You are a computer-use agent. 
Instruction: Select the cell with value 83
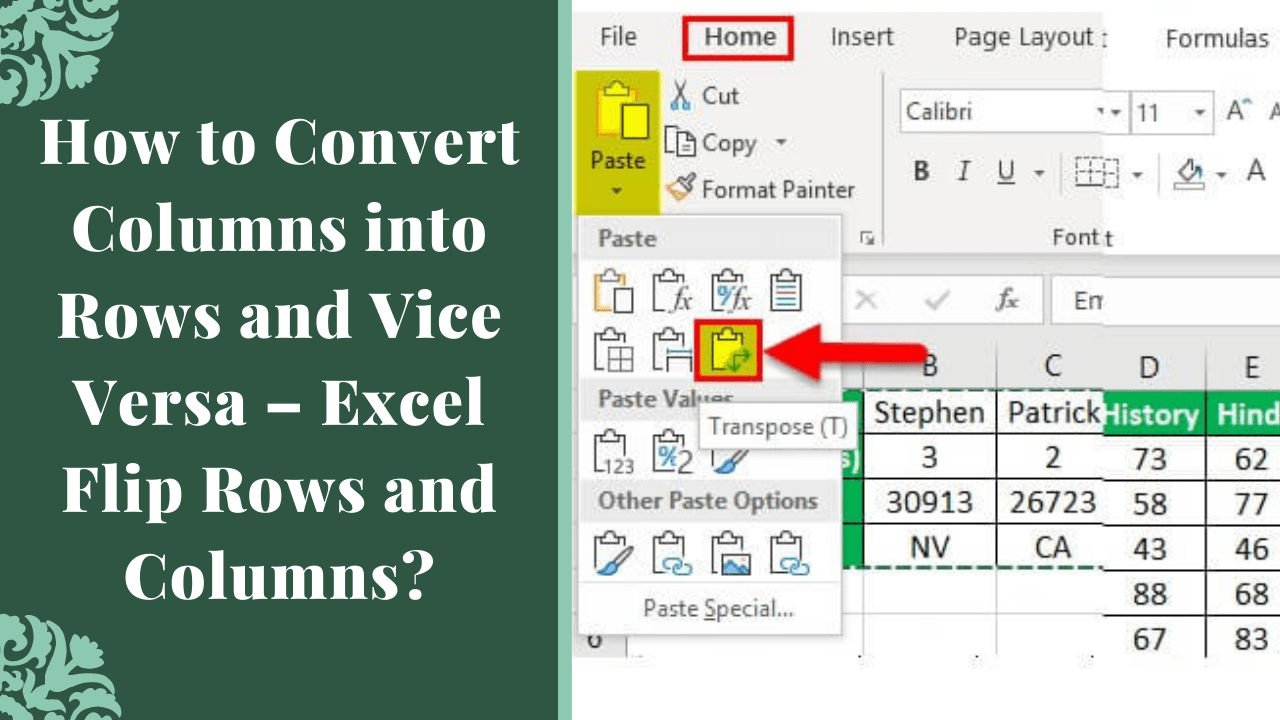[1243, 638]
